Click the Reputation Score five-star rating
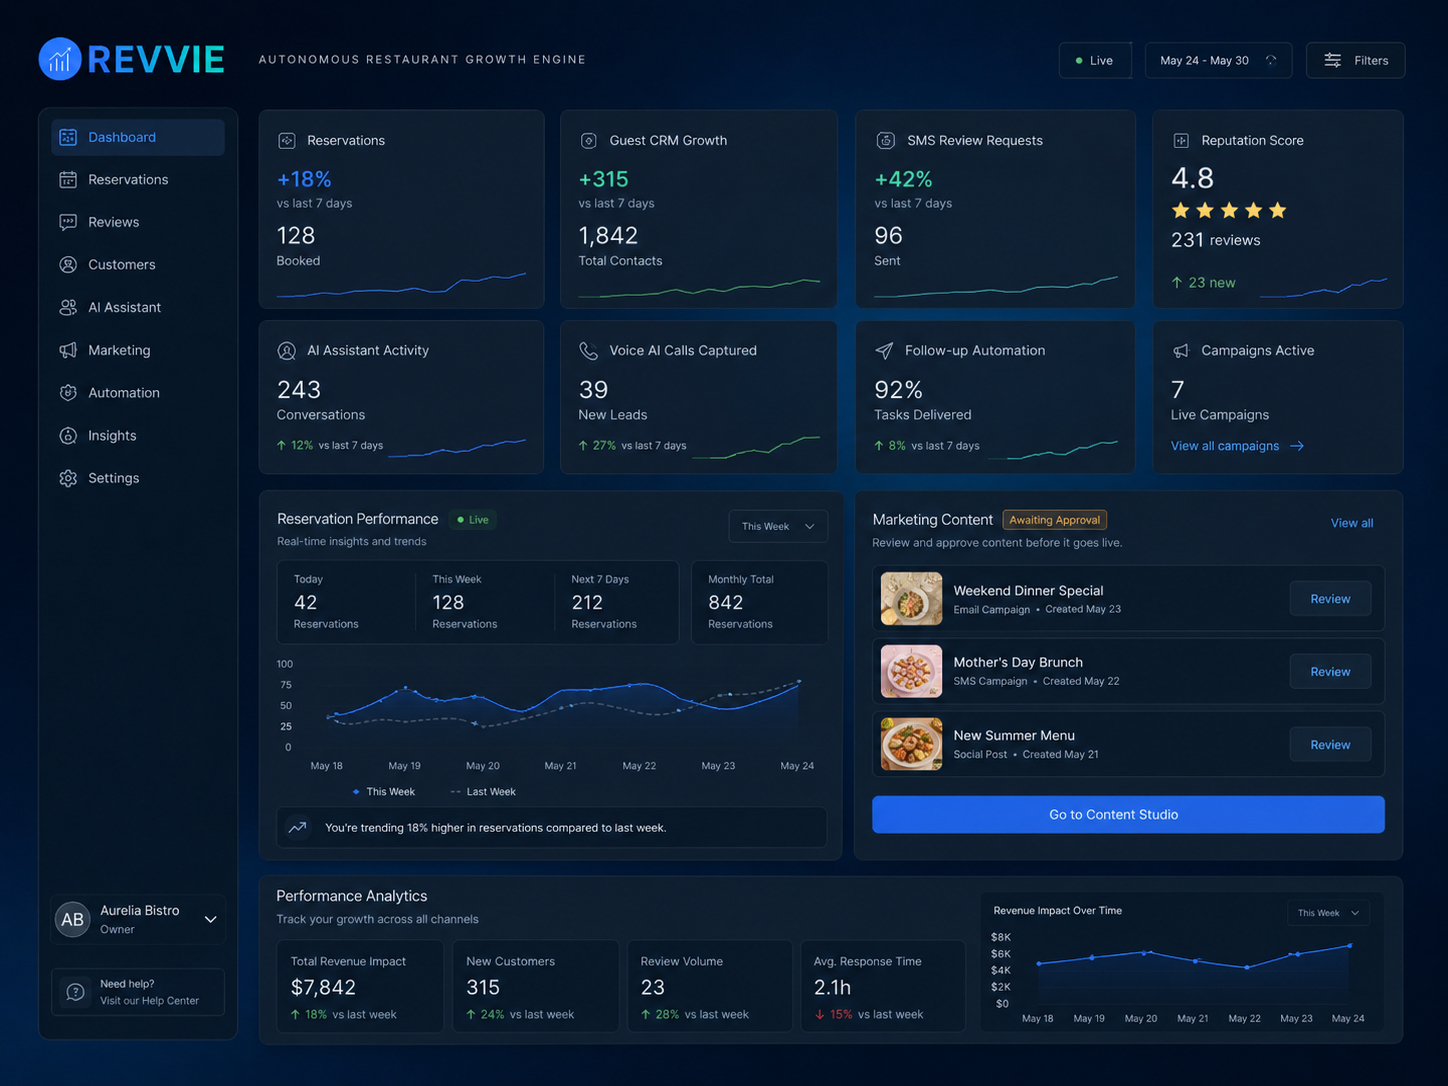This screenshot has height=1086, width=1448. tap(1229, 211)
